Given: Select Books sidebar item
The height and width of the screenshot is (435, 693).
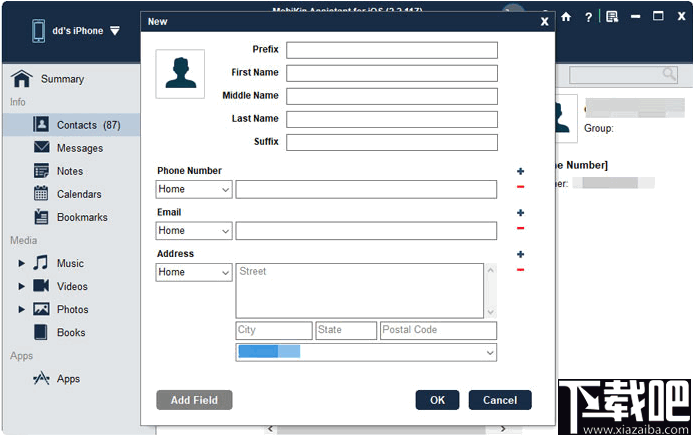Looking at the screenshot, I should (x=72, y=332).
